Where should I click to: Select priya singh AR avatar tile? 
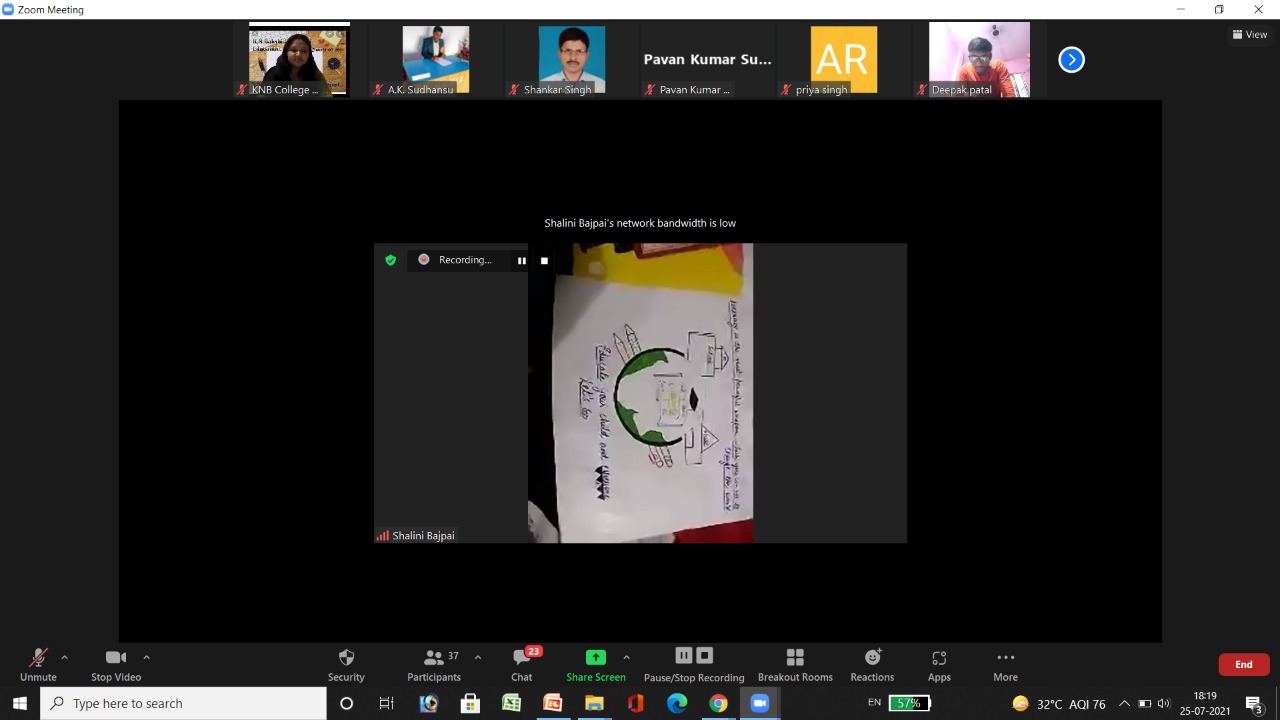(x=844, y=60)
